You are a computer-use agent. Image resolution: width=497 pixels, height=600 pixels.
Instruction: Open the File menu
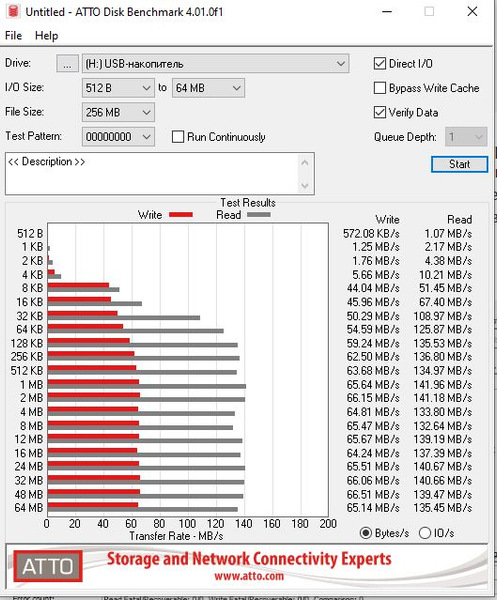coord(13,36)
